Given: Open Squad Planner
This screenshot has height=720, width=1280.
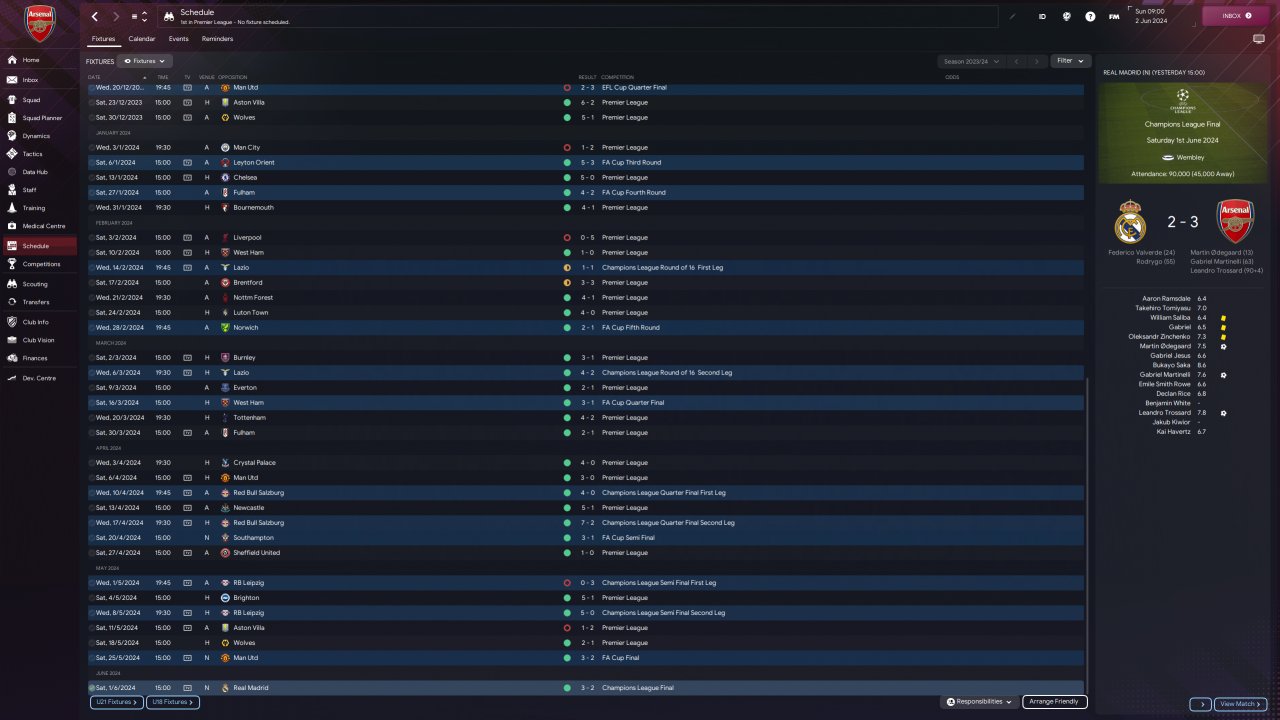Looking at the screenshot, I should [39, 118].
